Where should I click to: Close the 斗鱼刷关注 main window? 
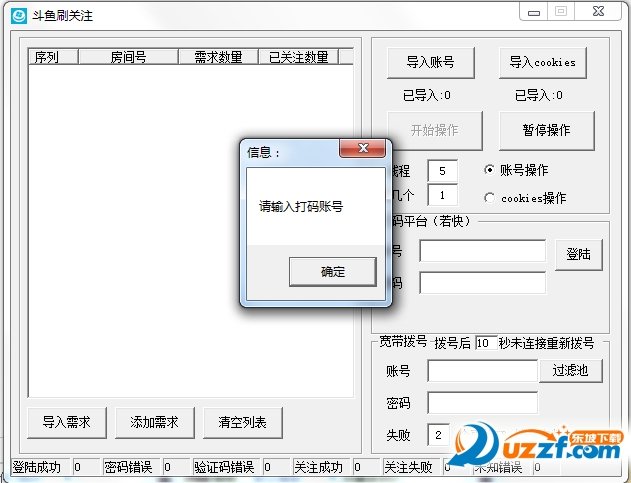(599, 11)
